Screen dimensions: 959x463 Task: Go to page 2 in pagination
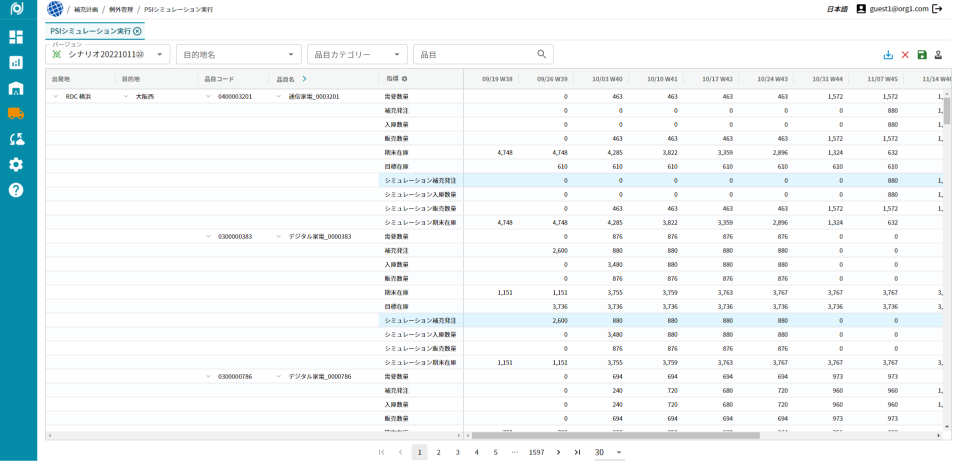[438, 452]
